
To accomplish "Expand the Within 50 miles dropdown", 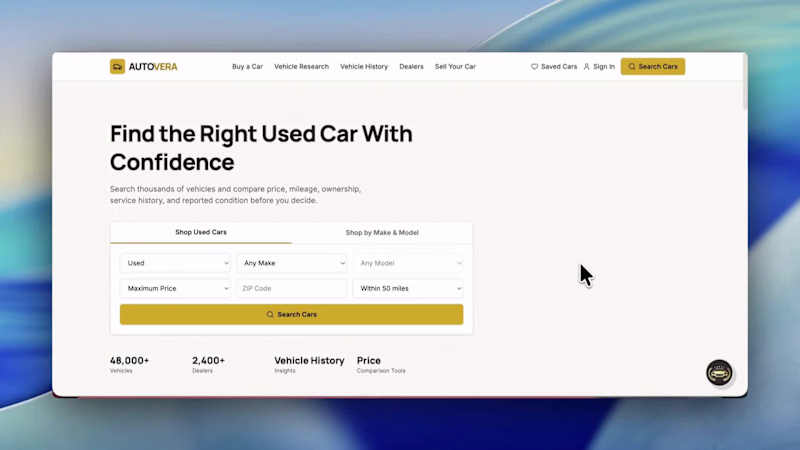I will point(408,288).
